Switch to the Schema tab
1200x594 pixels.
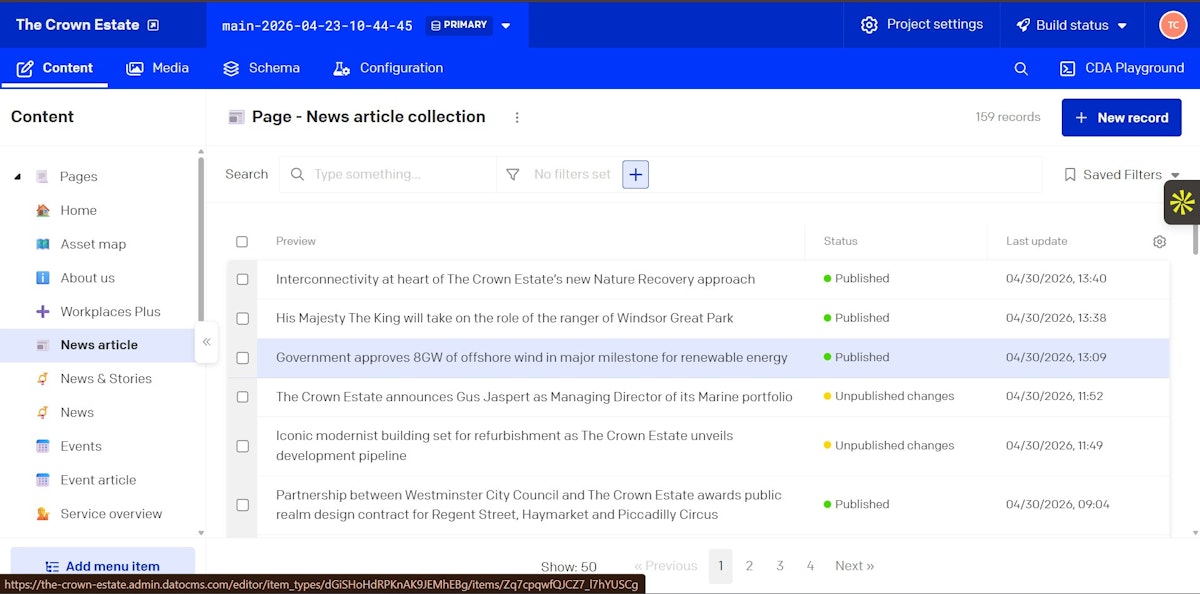pos(261,68)
